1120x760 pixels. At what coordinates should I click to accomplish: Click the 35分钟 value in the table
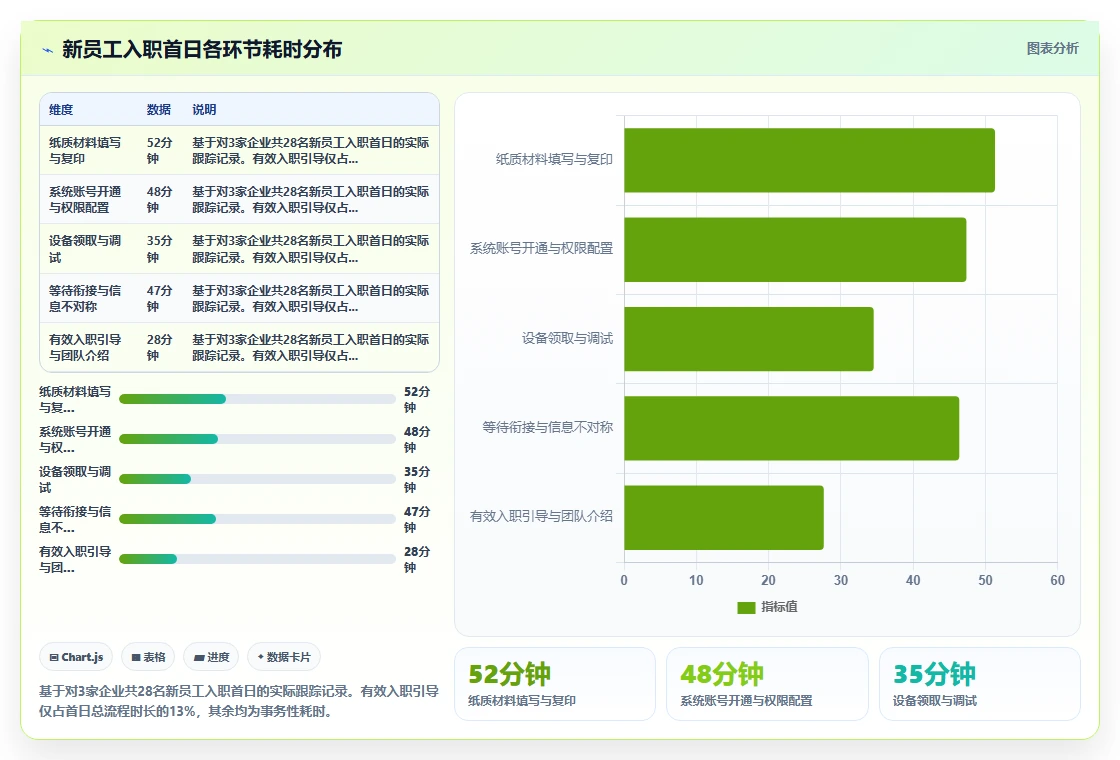click(x=159, y=249)
